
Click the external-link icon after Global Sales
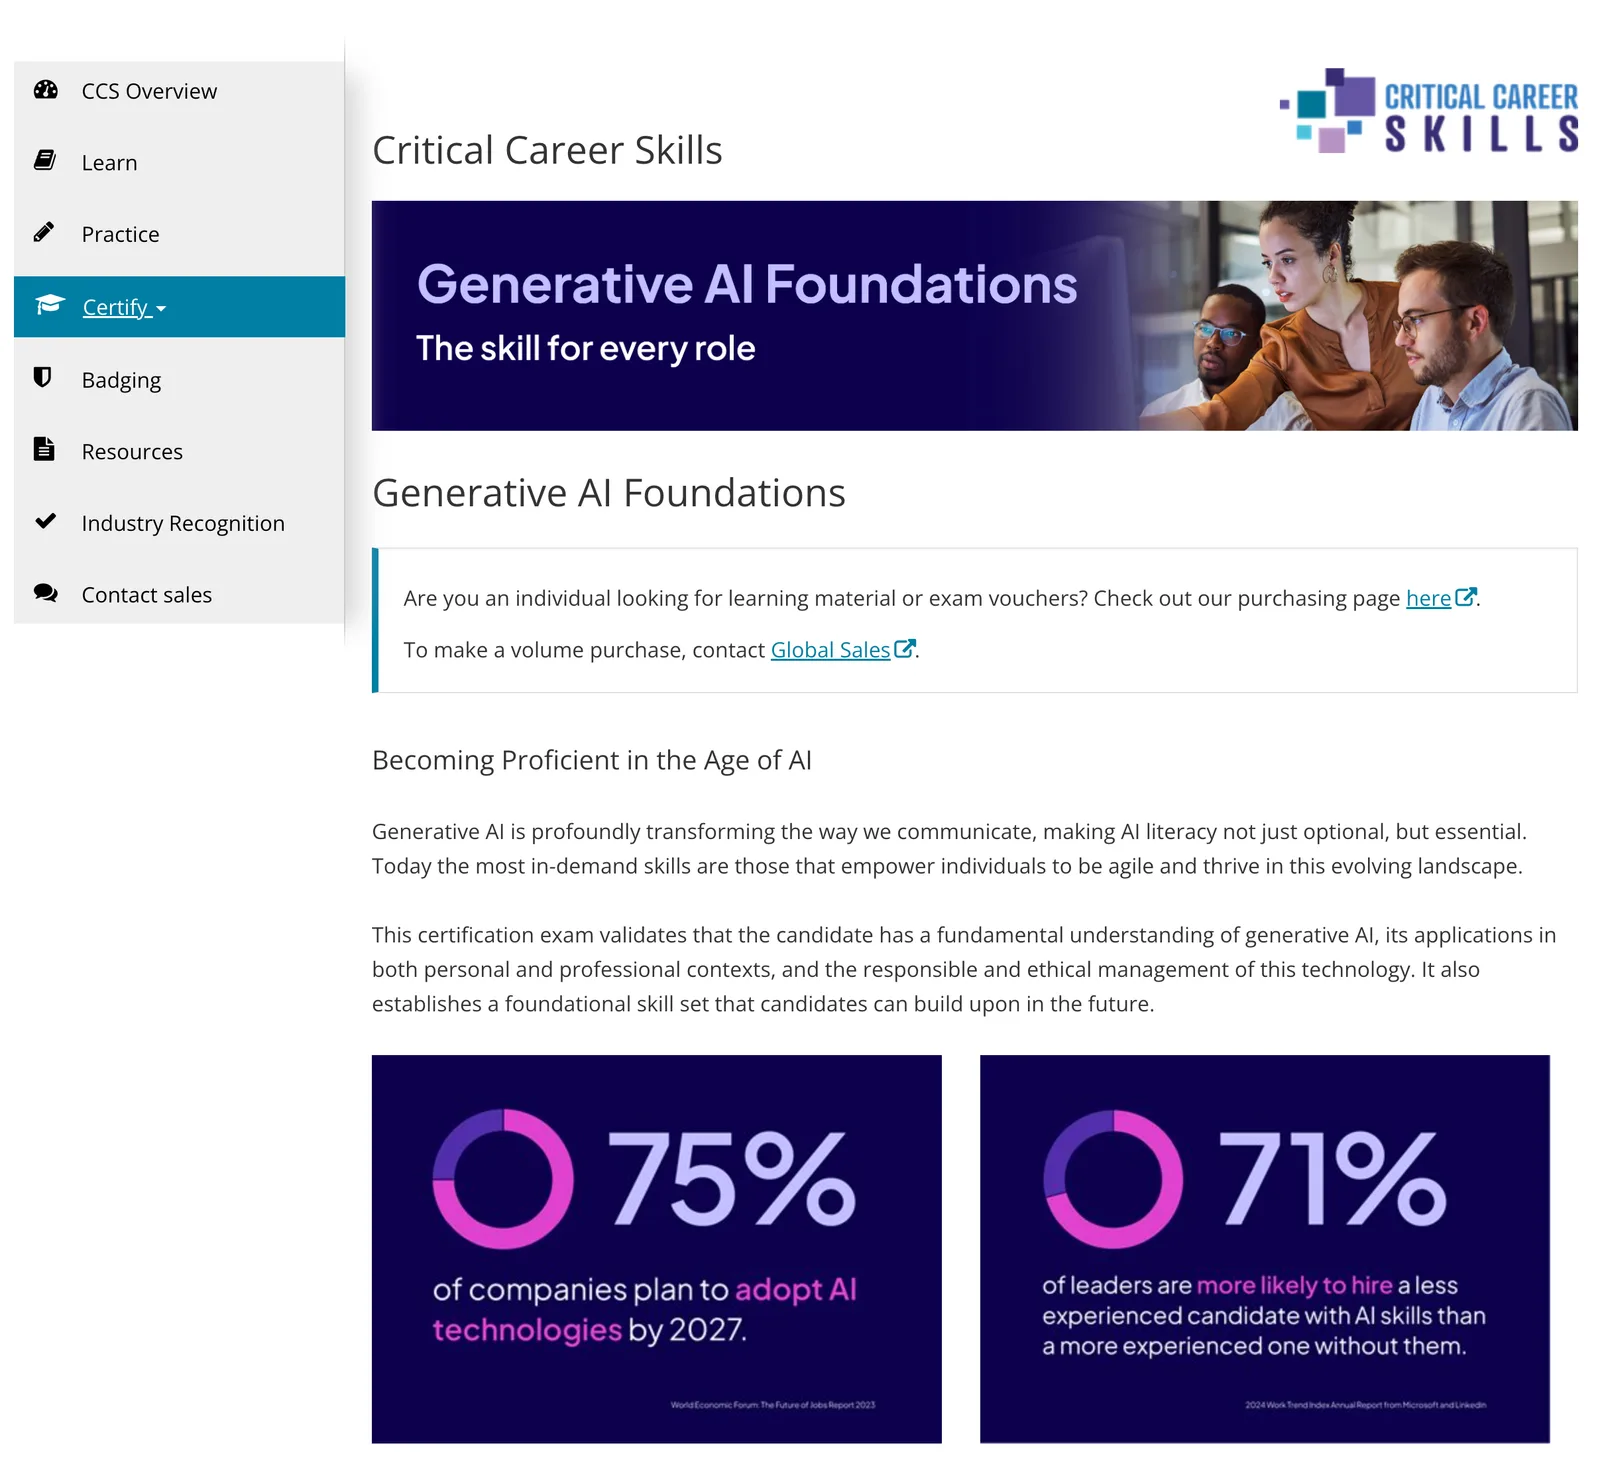905,649
